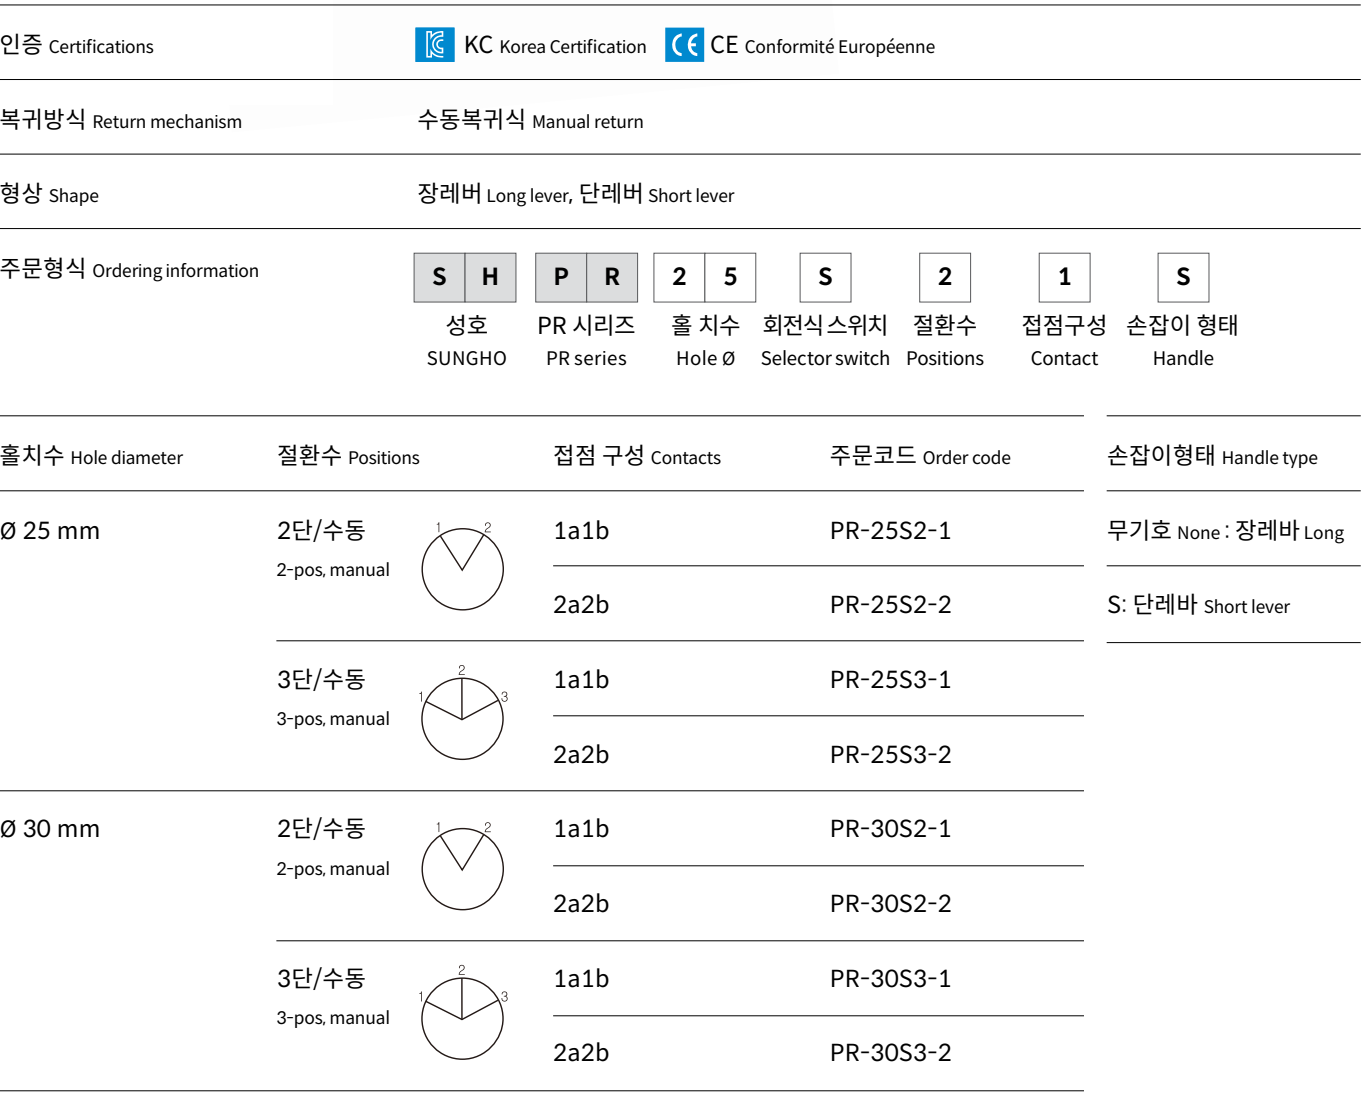The width and height of the screenshot is (1364, 1095).
Task: Click '2a2b' contact for PR-30S3-2
Action: (581, 1052)
